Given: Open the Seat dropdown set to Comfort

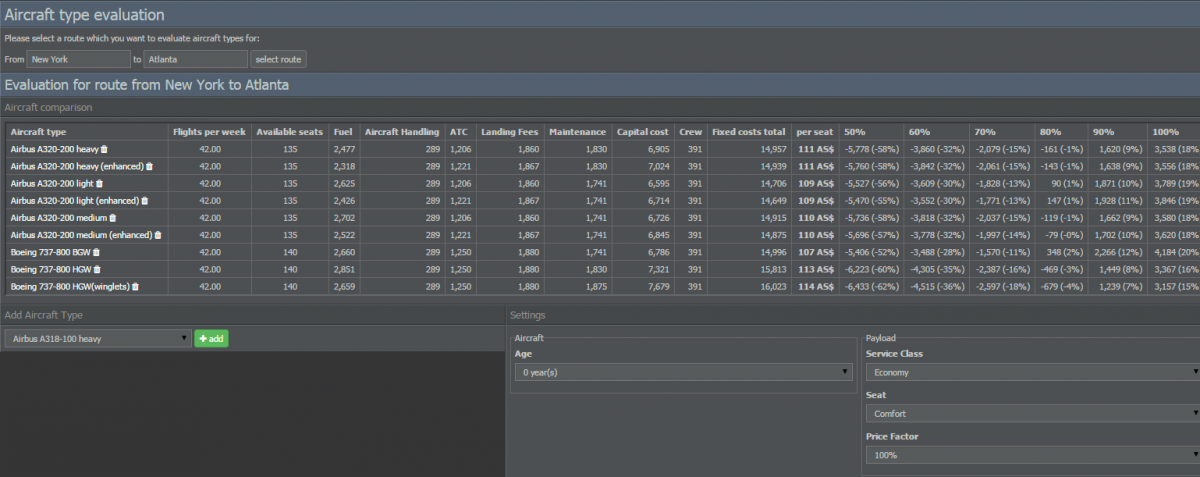Looking at the screenshot, I should pos(1033,413).
